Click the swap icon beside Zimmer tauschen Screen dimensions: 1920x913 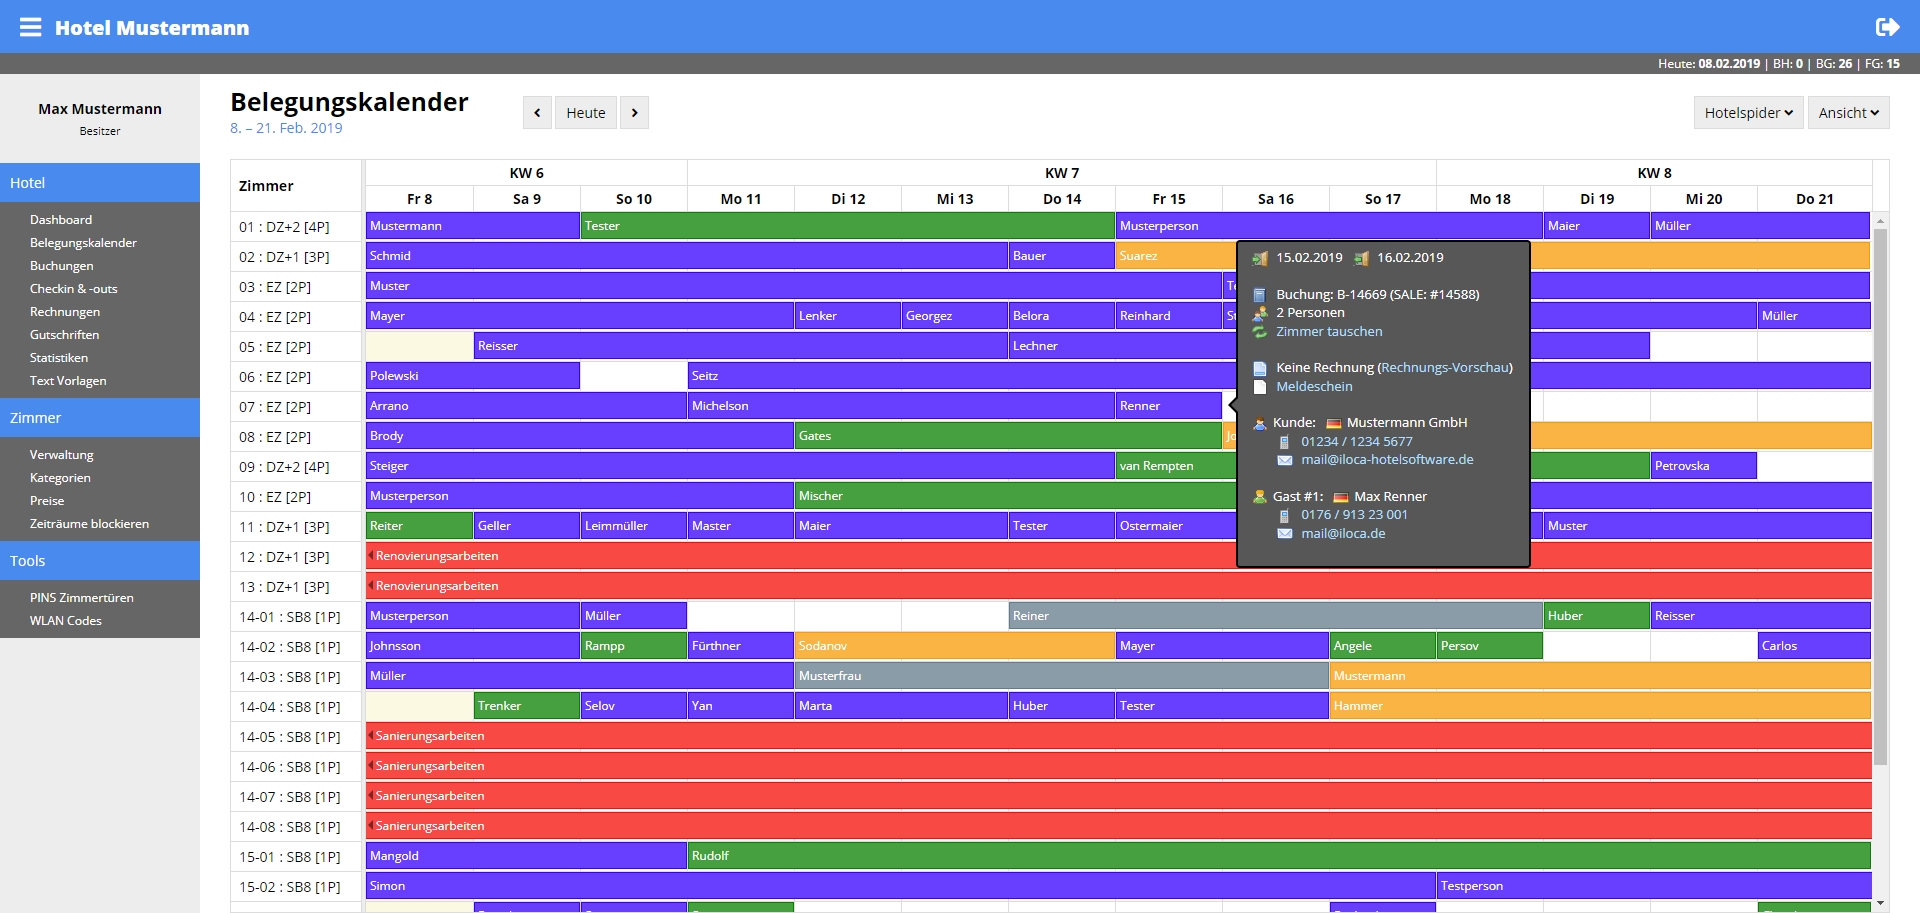click(x=1260, y=332)
